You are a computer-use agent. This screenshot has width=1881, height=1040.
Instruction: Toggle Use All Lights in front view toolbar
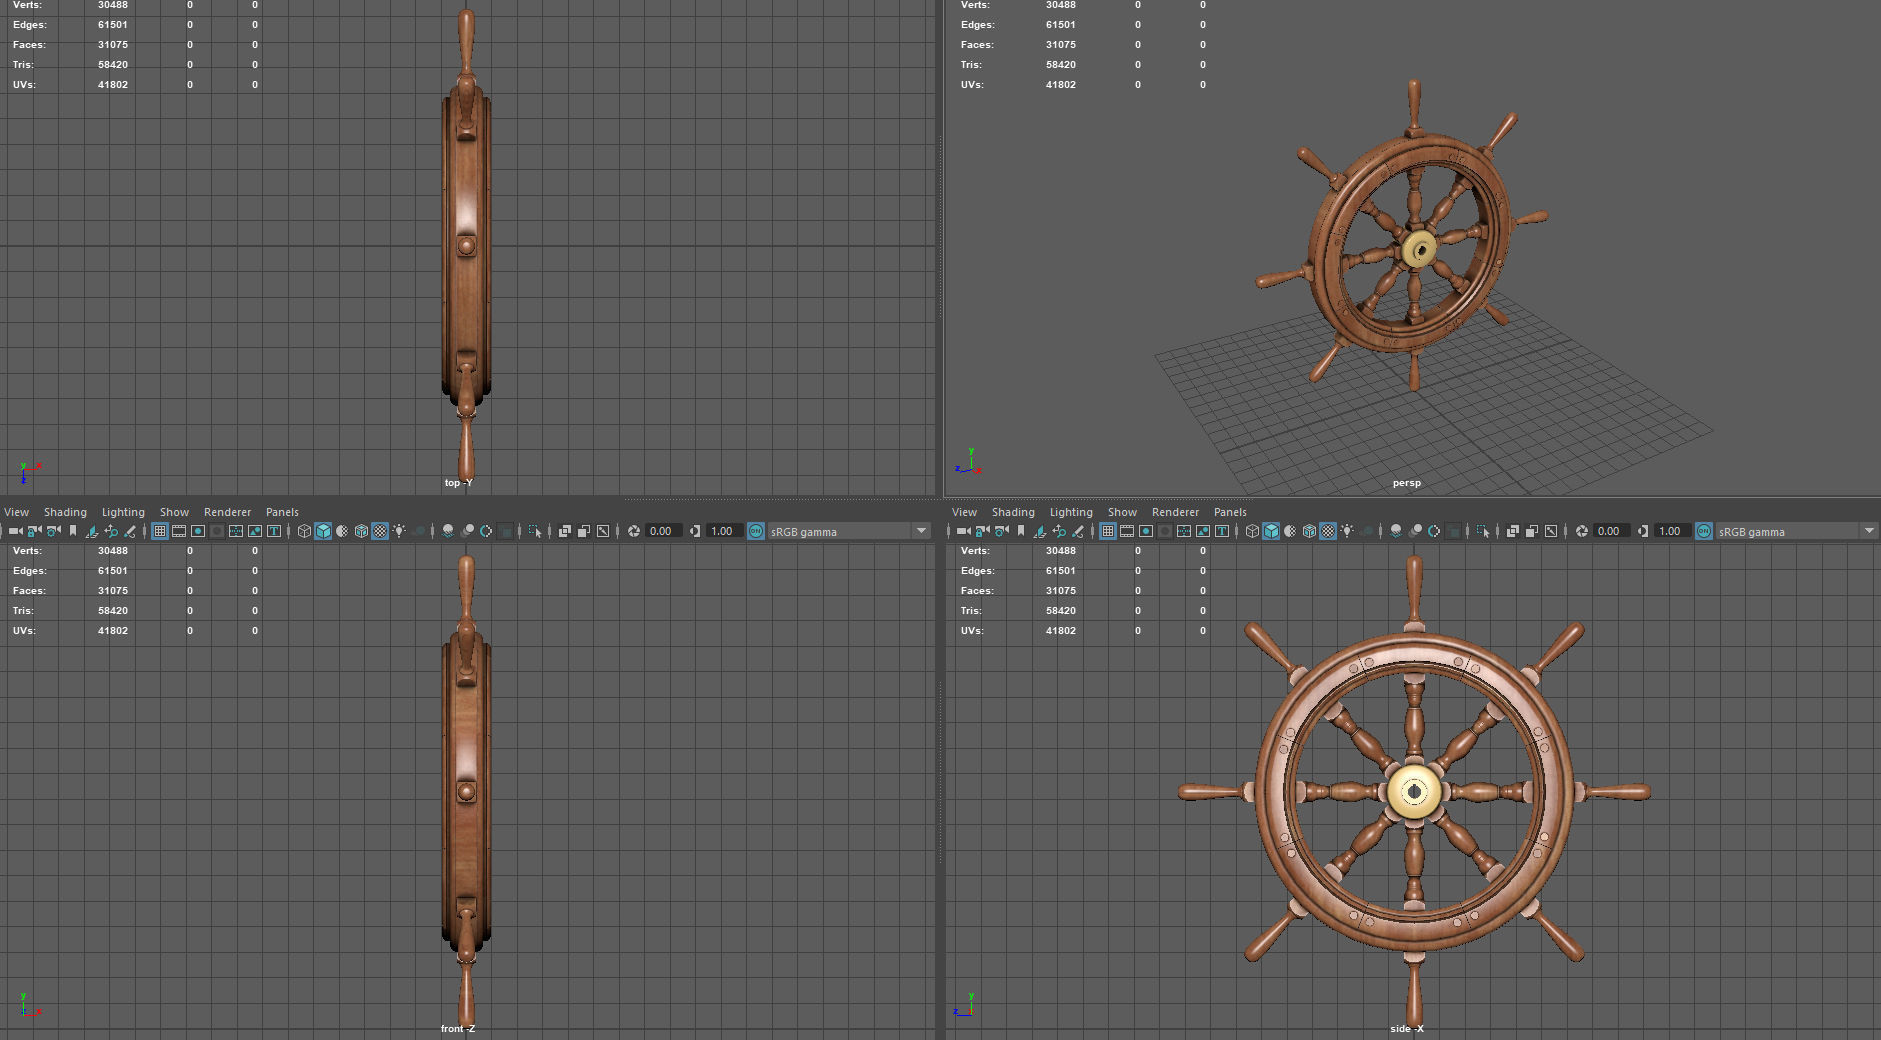399,531
